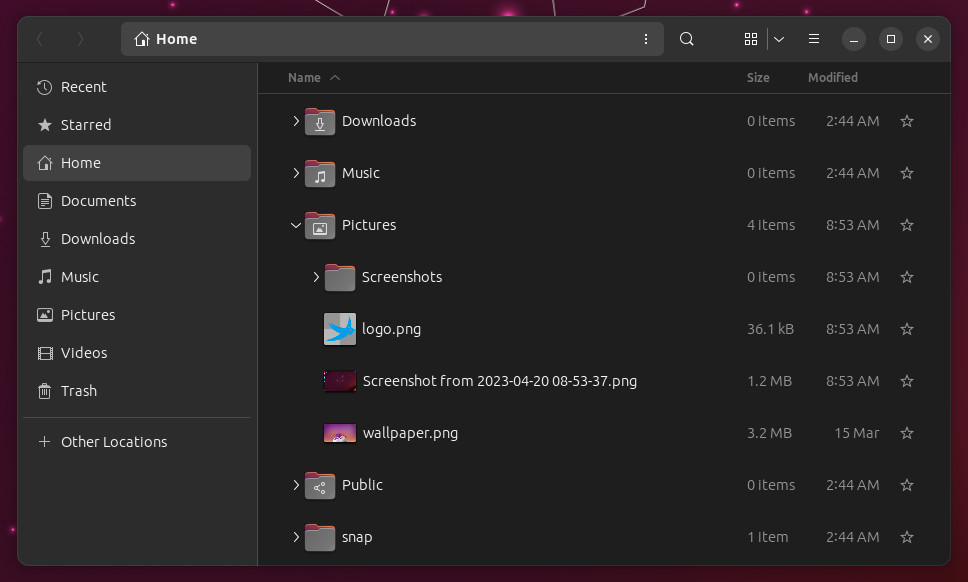Star the Screenshots folder
The height and width of the screenshot is (582, 968).
coord(906,277)
